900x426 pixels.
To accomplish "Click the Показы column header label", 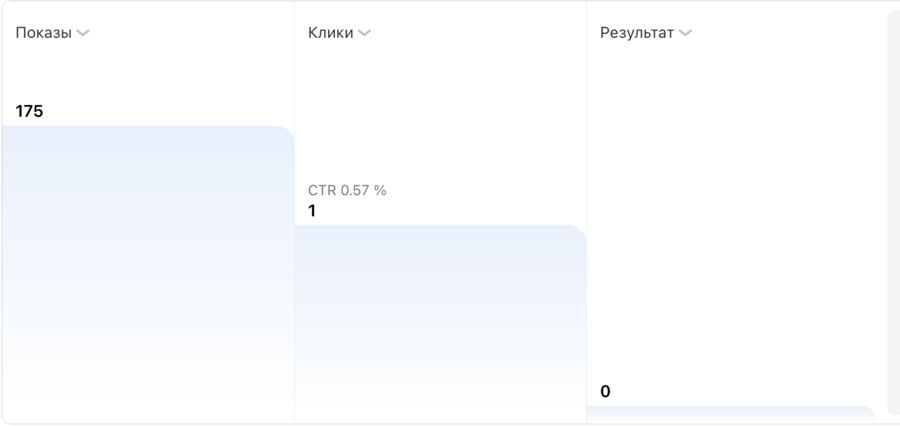I will (x=44, y=33).
